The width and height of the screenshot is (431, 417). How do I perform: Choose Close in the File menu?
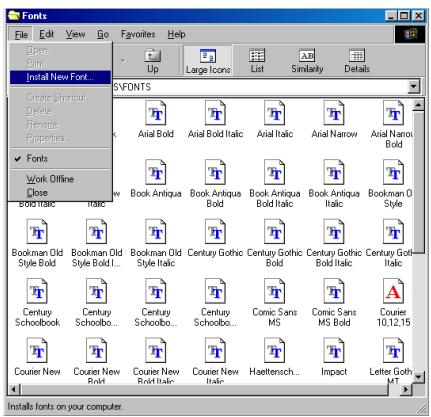pyautogui.click(x=60, y=193)
